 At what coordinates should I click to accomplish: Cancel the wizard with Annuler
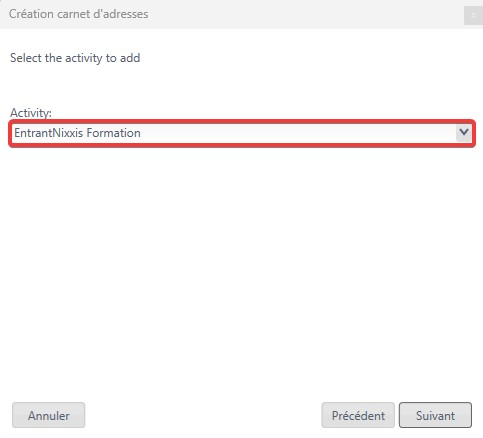tap(49, 415)
